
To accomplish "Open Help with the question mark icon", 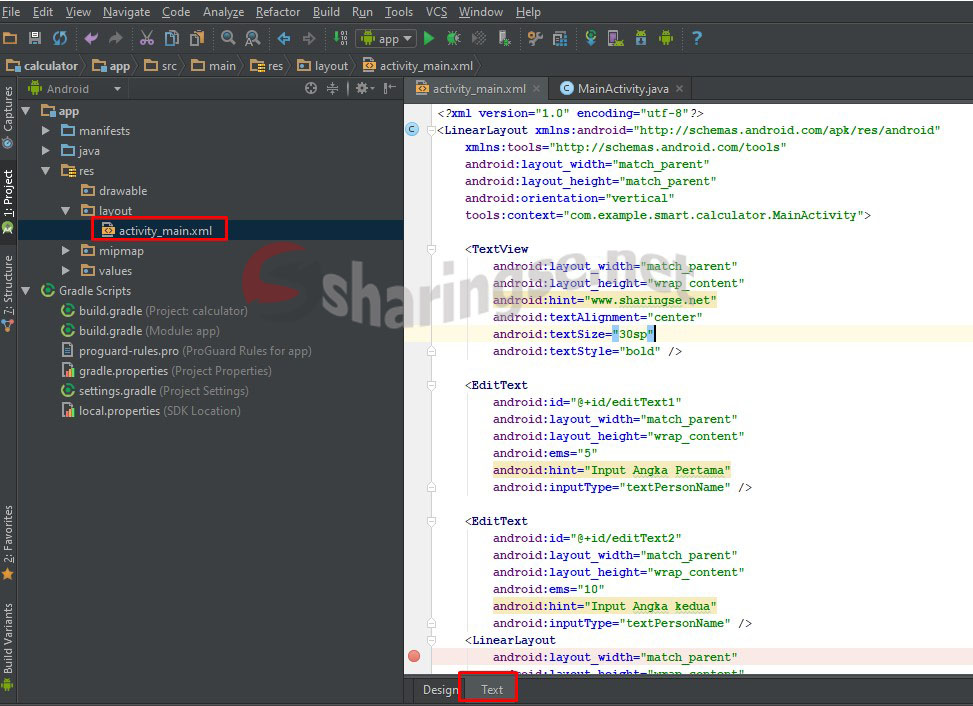I will click(x=697, y=38).
